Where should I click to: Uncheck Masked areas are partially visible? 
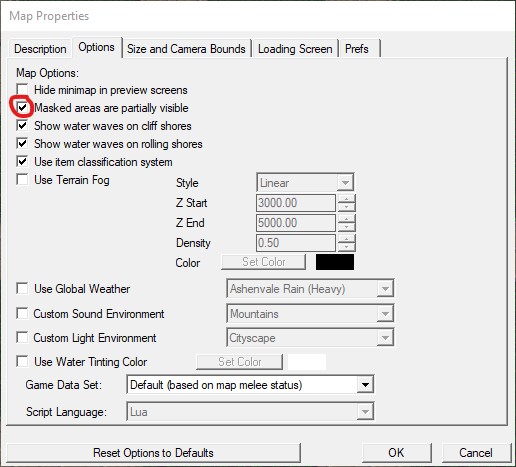point(22,108)
